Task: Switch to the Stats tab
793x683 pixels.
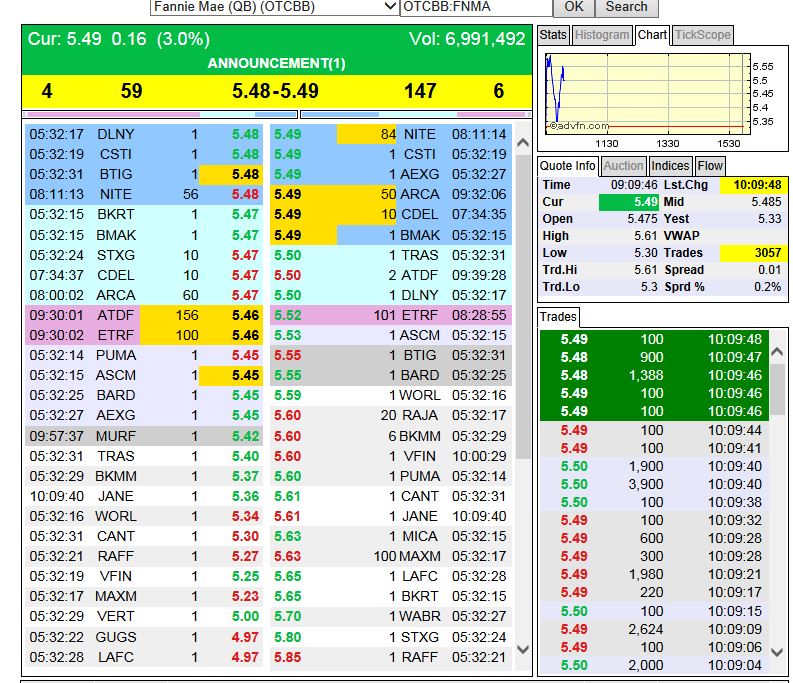Action: 553,35
